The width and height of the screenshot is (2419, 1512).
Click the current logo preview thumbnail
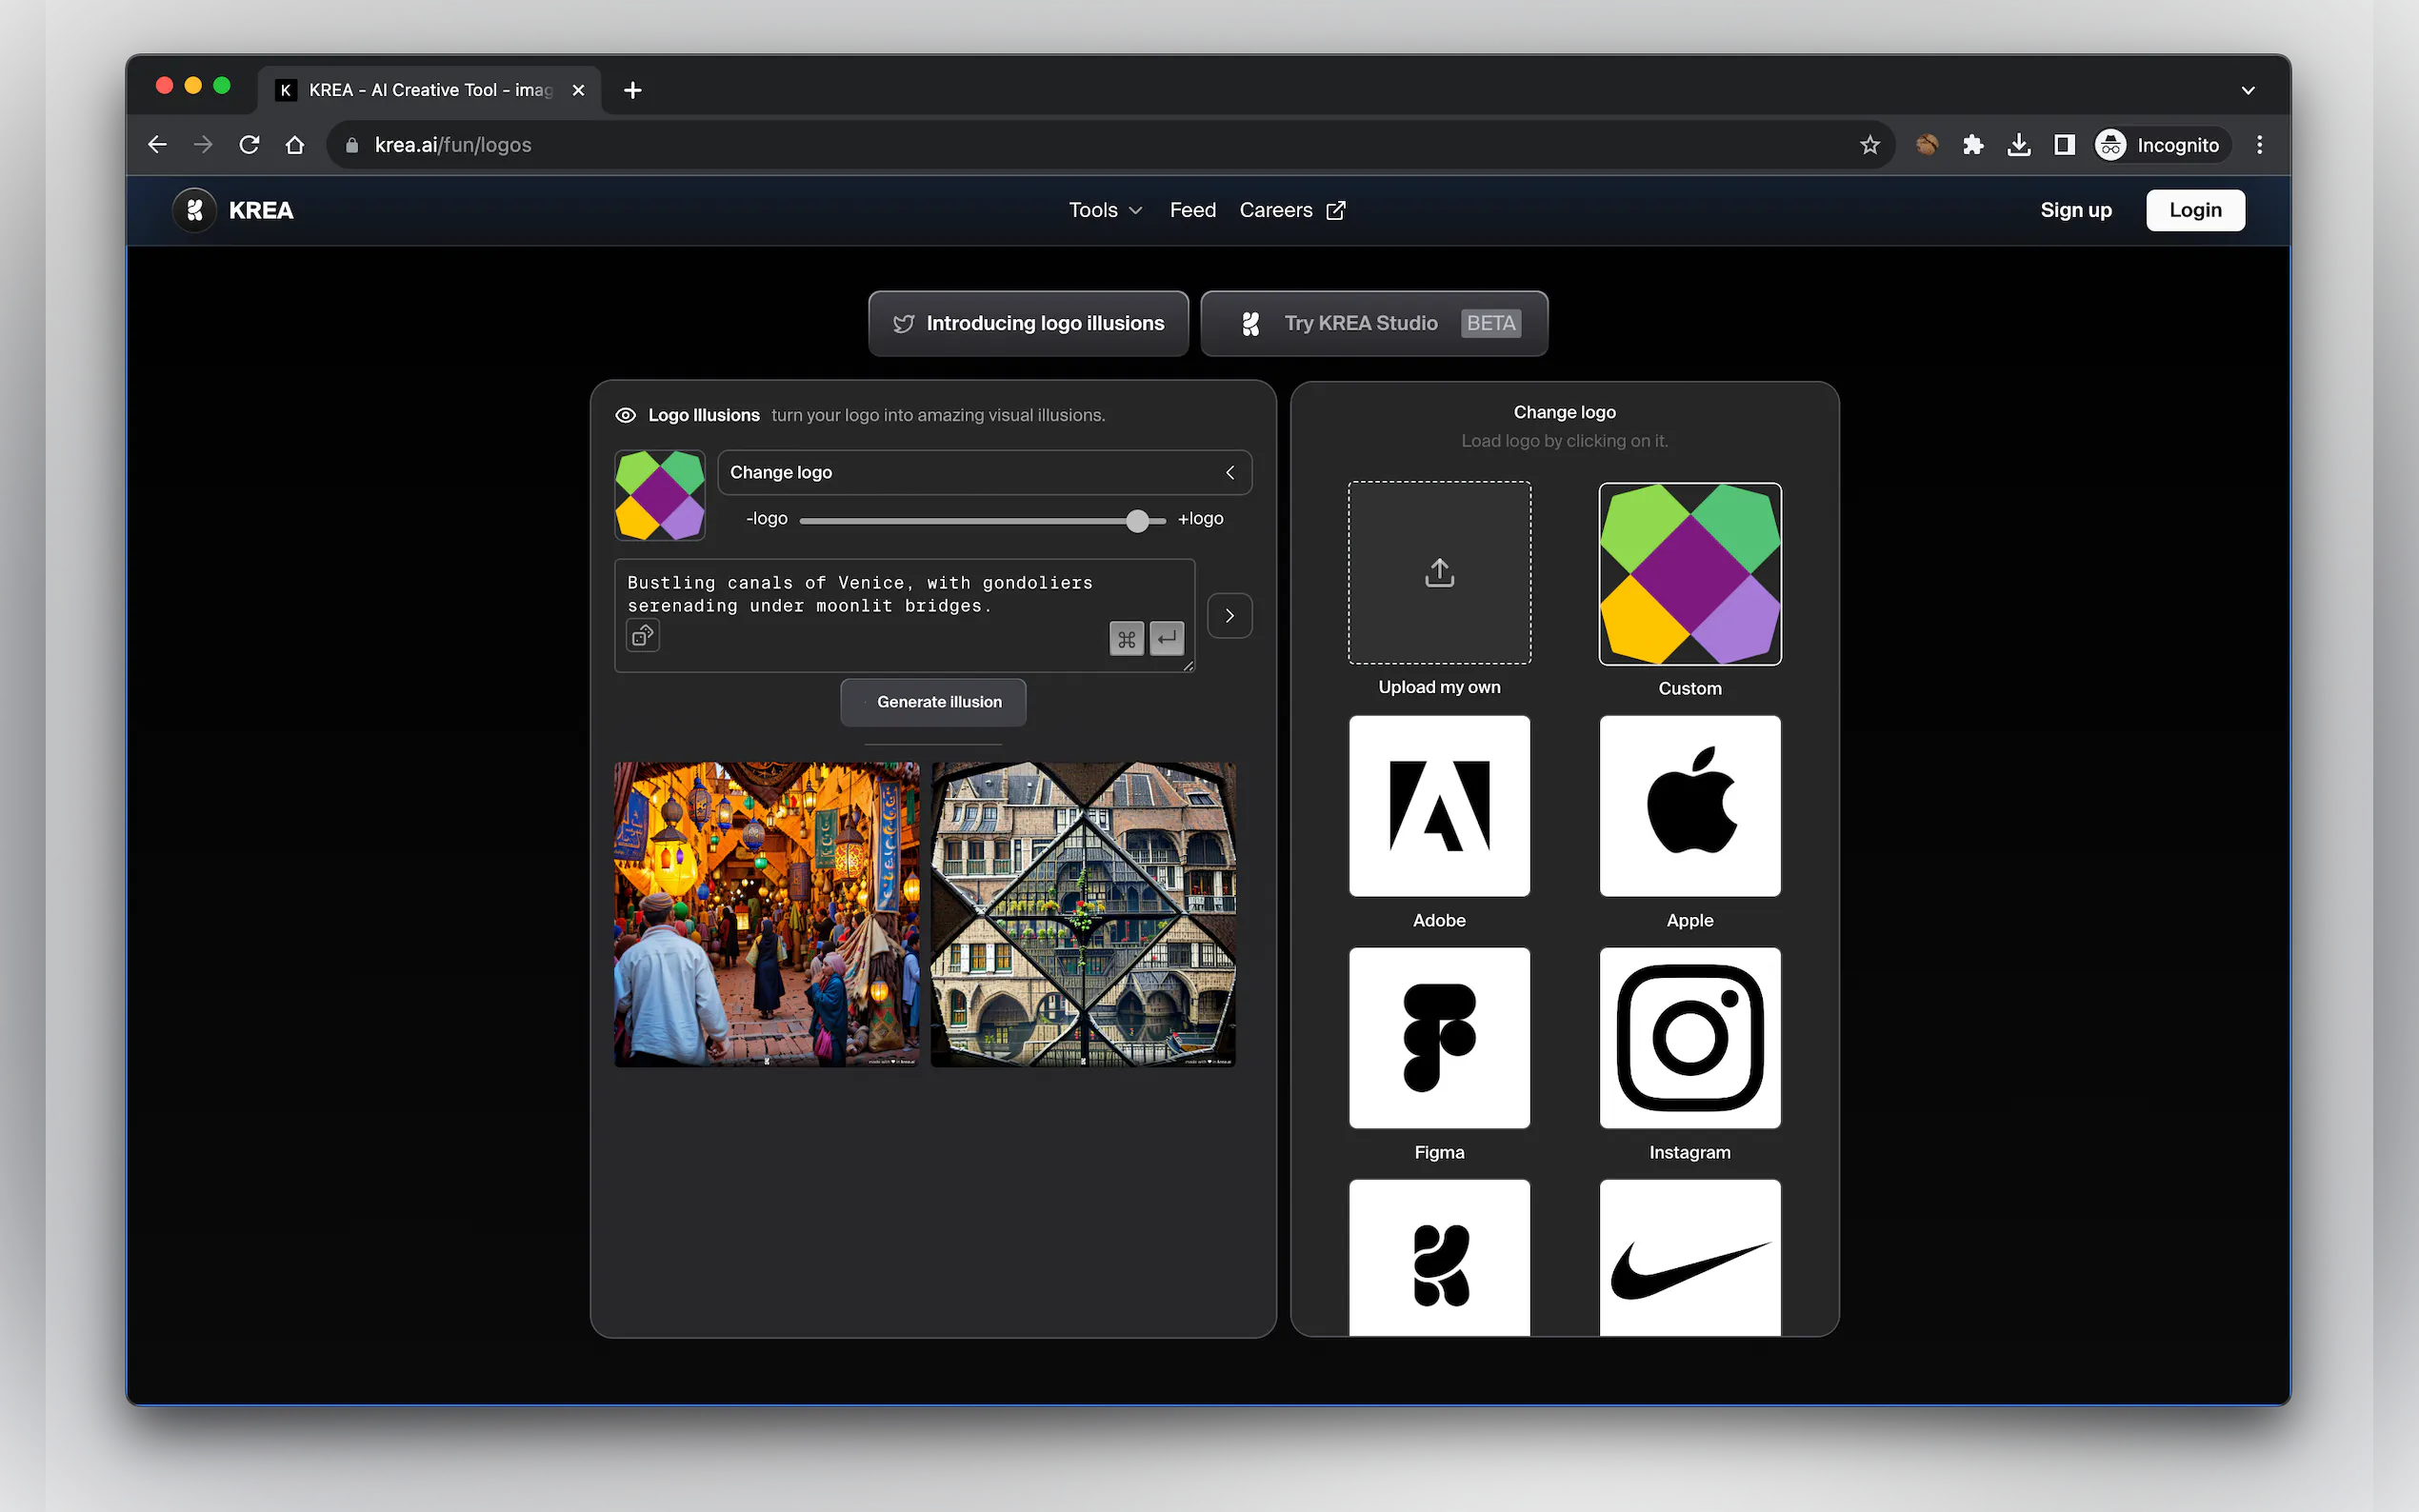[x=660, y=495]
